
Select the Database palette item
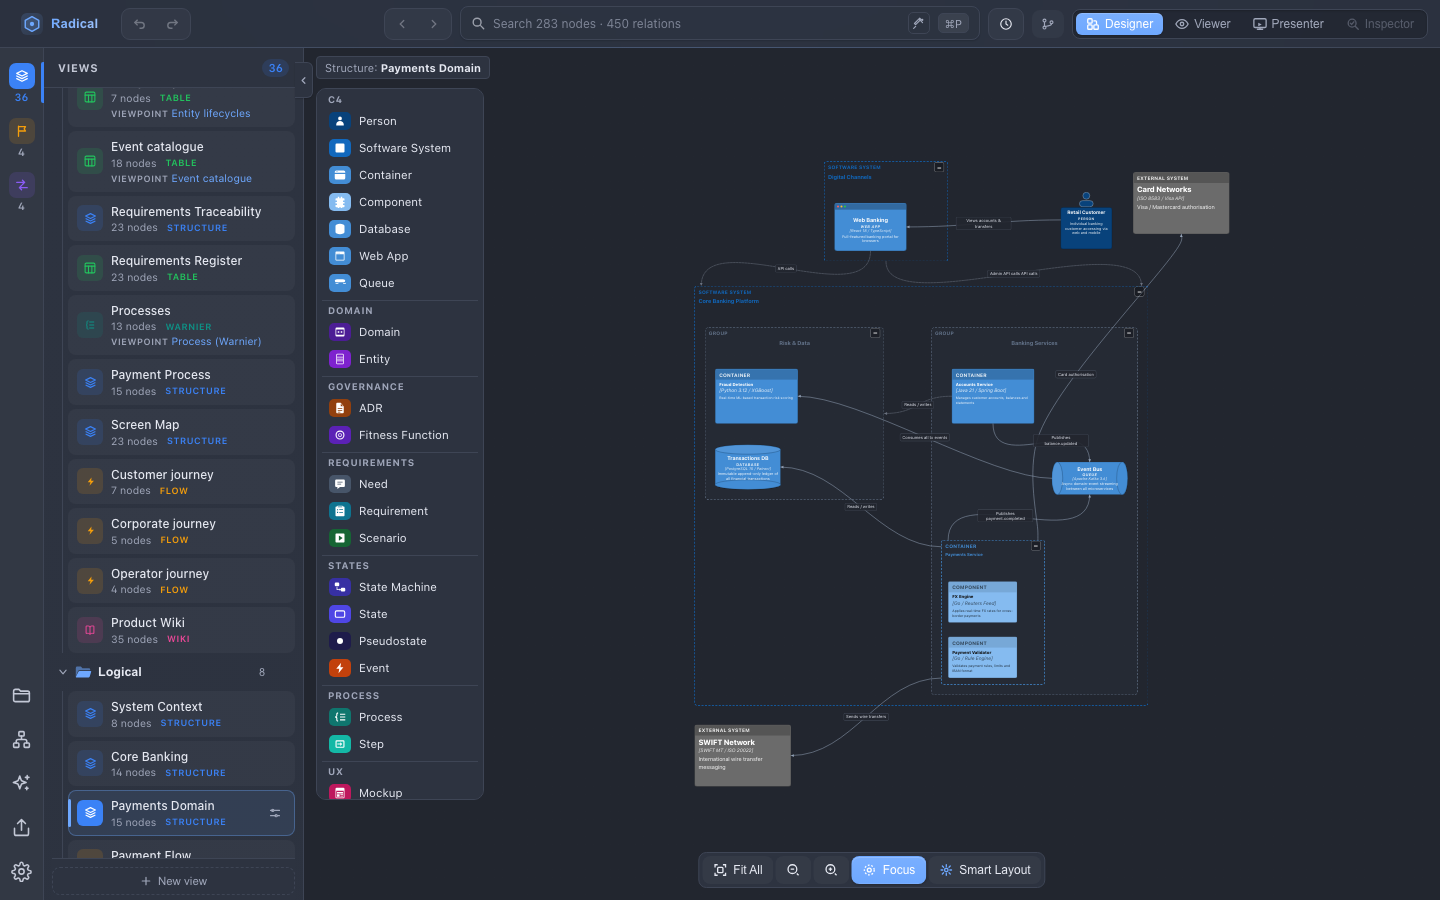click(400, 229)
